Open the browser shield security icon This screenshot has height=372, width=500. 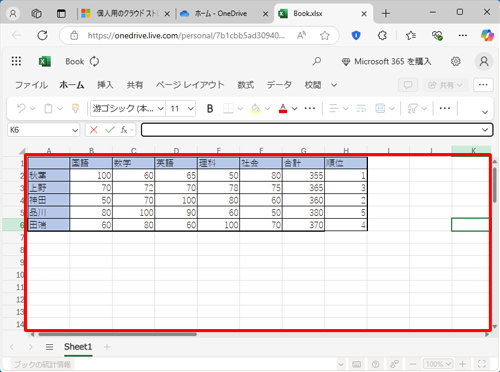pos(356,35)
